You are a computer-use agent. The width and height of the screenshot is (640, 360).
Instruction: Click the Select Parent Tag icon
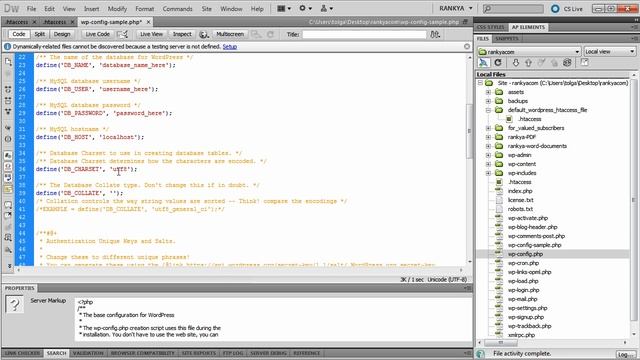(x=8, y=128)
